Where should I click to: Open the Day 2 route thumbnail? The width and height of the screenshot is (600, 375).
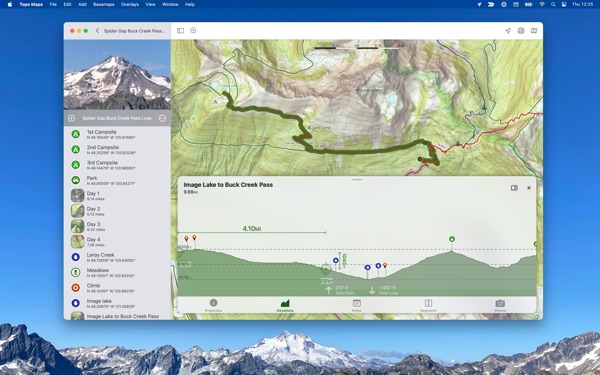(x=78, y=211)
